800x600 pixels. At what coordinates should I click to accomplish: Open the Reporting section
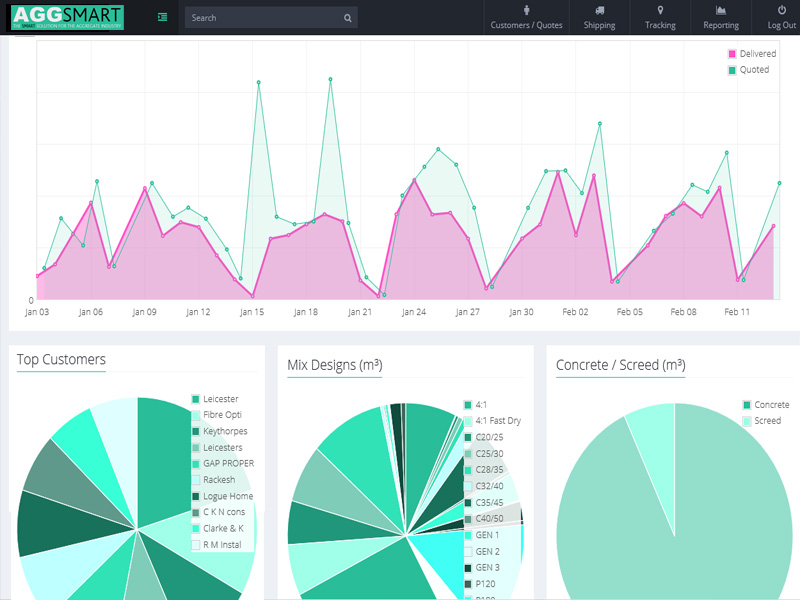click(720, 18)
